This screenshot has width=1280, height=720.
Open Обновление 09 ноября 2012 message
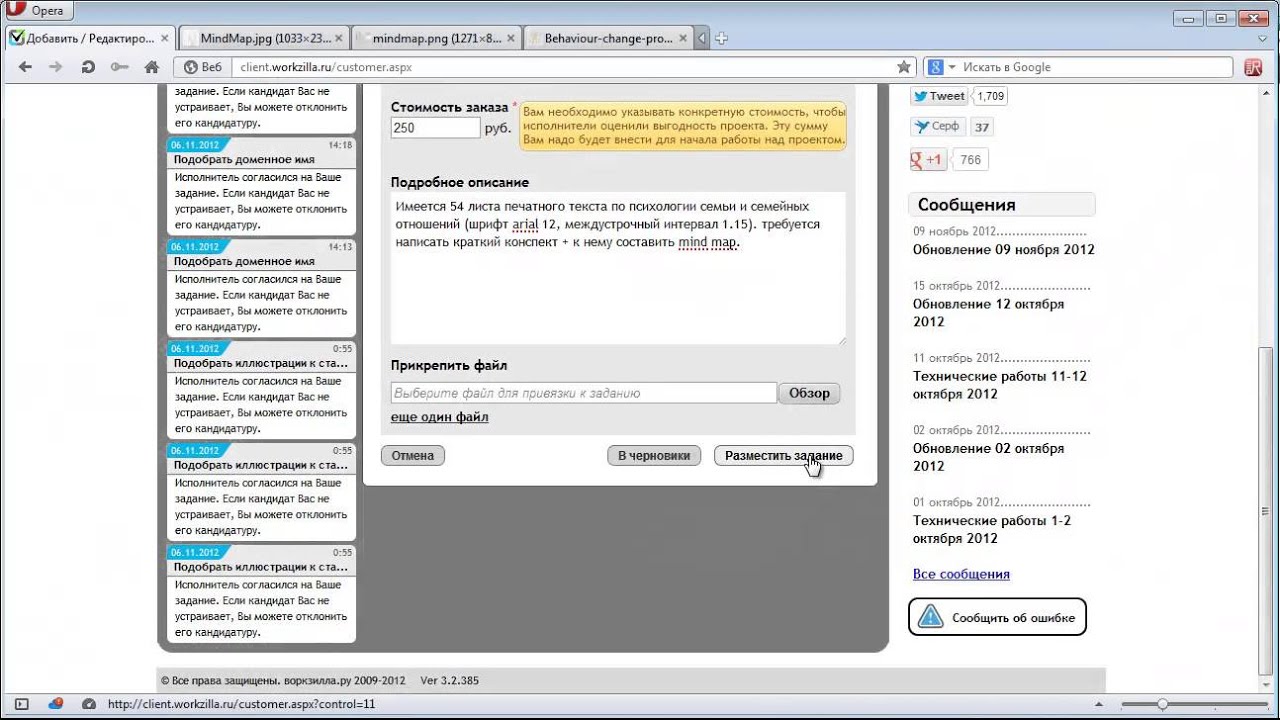click(1004, 249)
